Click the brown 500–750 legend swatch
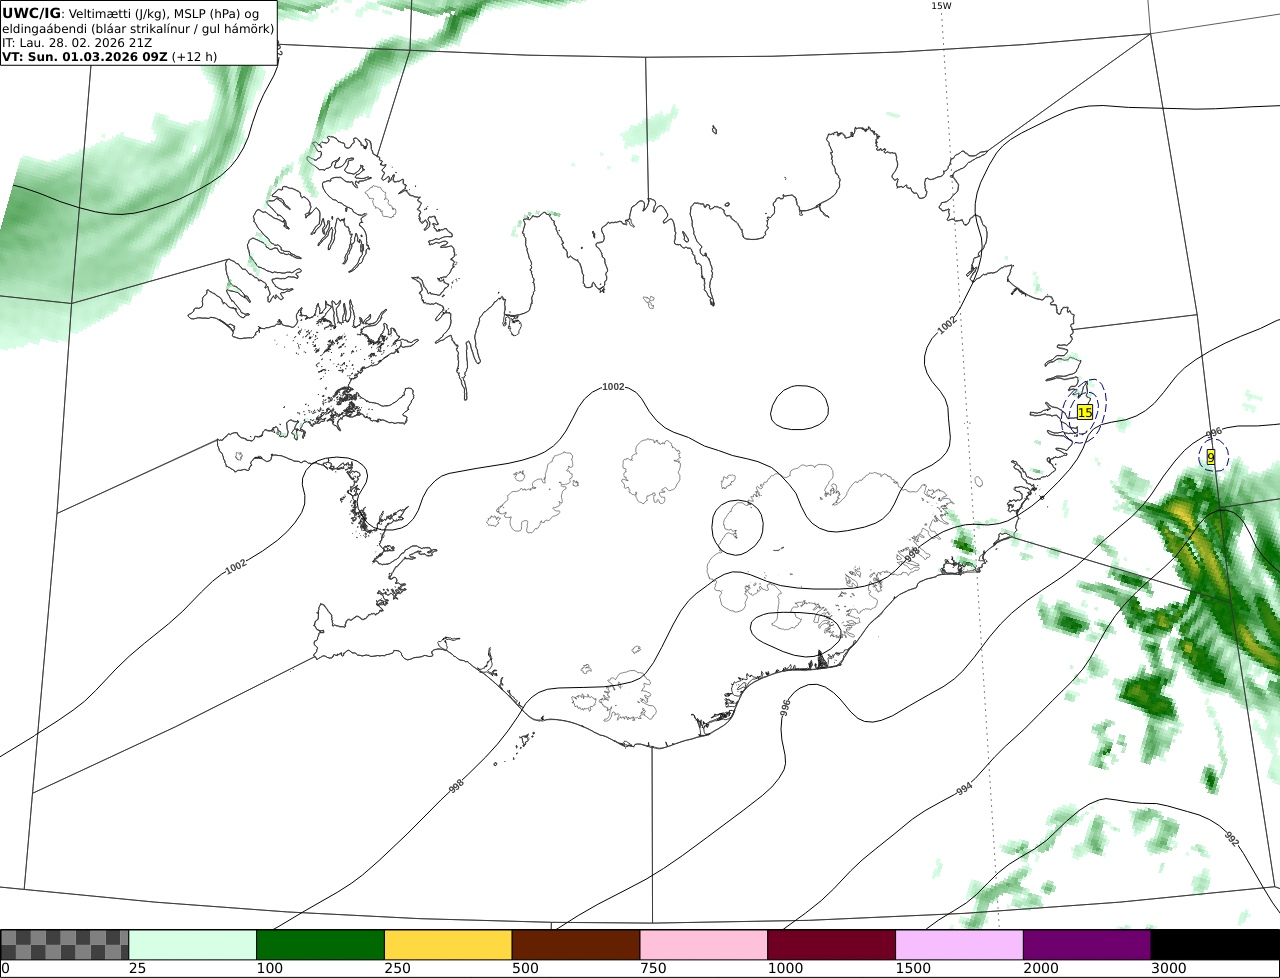The width and height of the screenshot is (1280, 978). point(576,945)
